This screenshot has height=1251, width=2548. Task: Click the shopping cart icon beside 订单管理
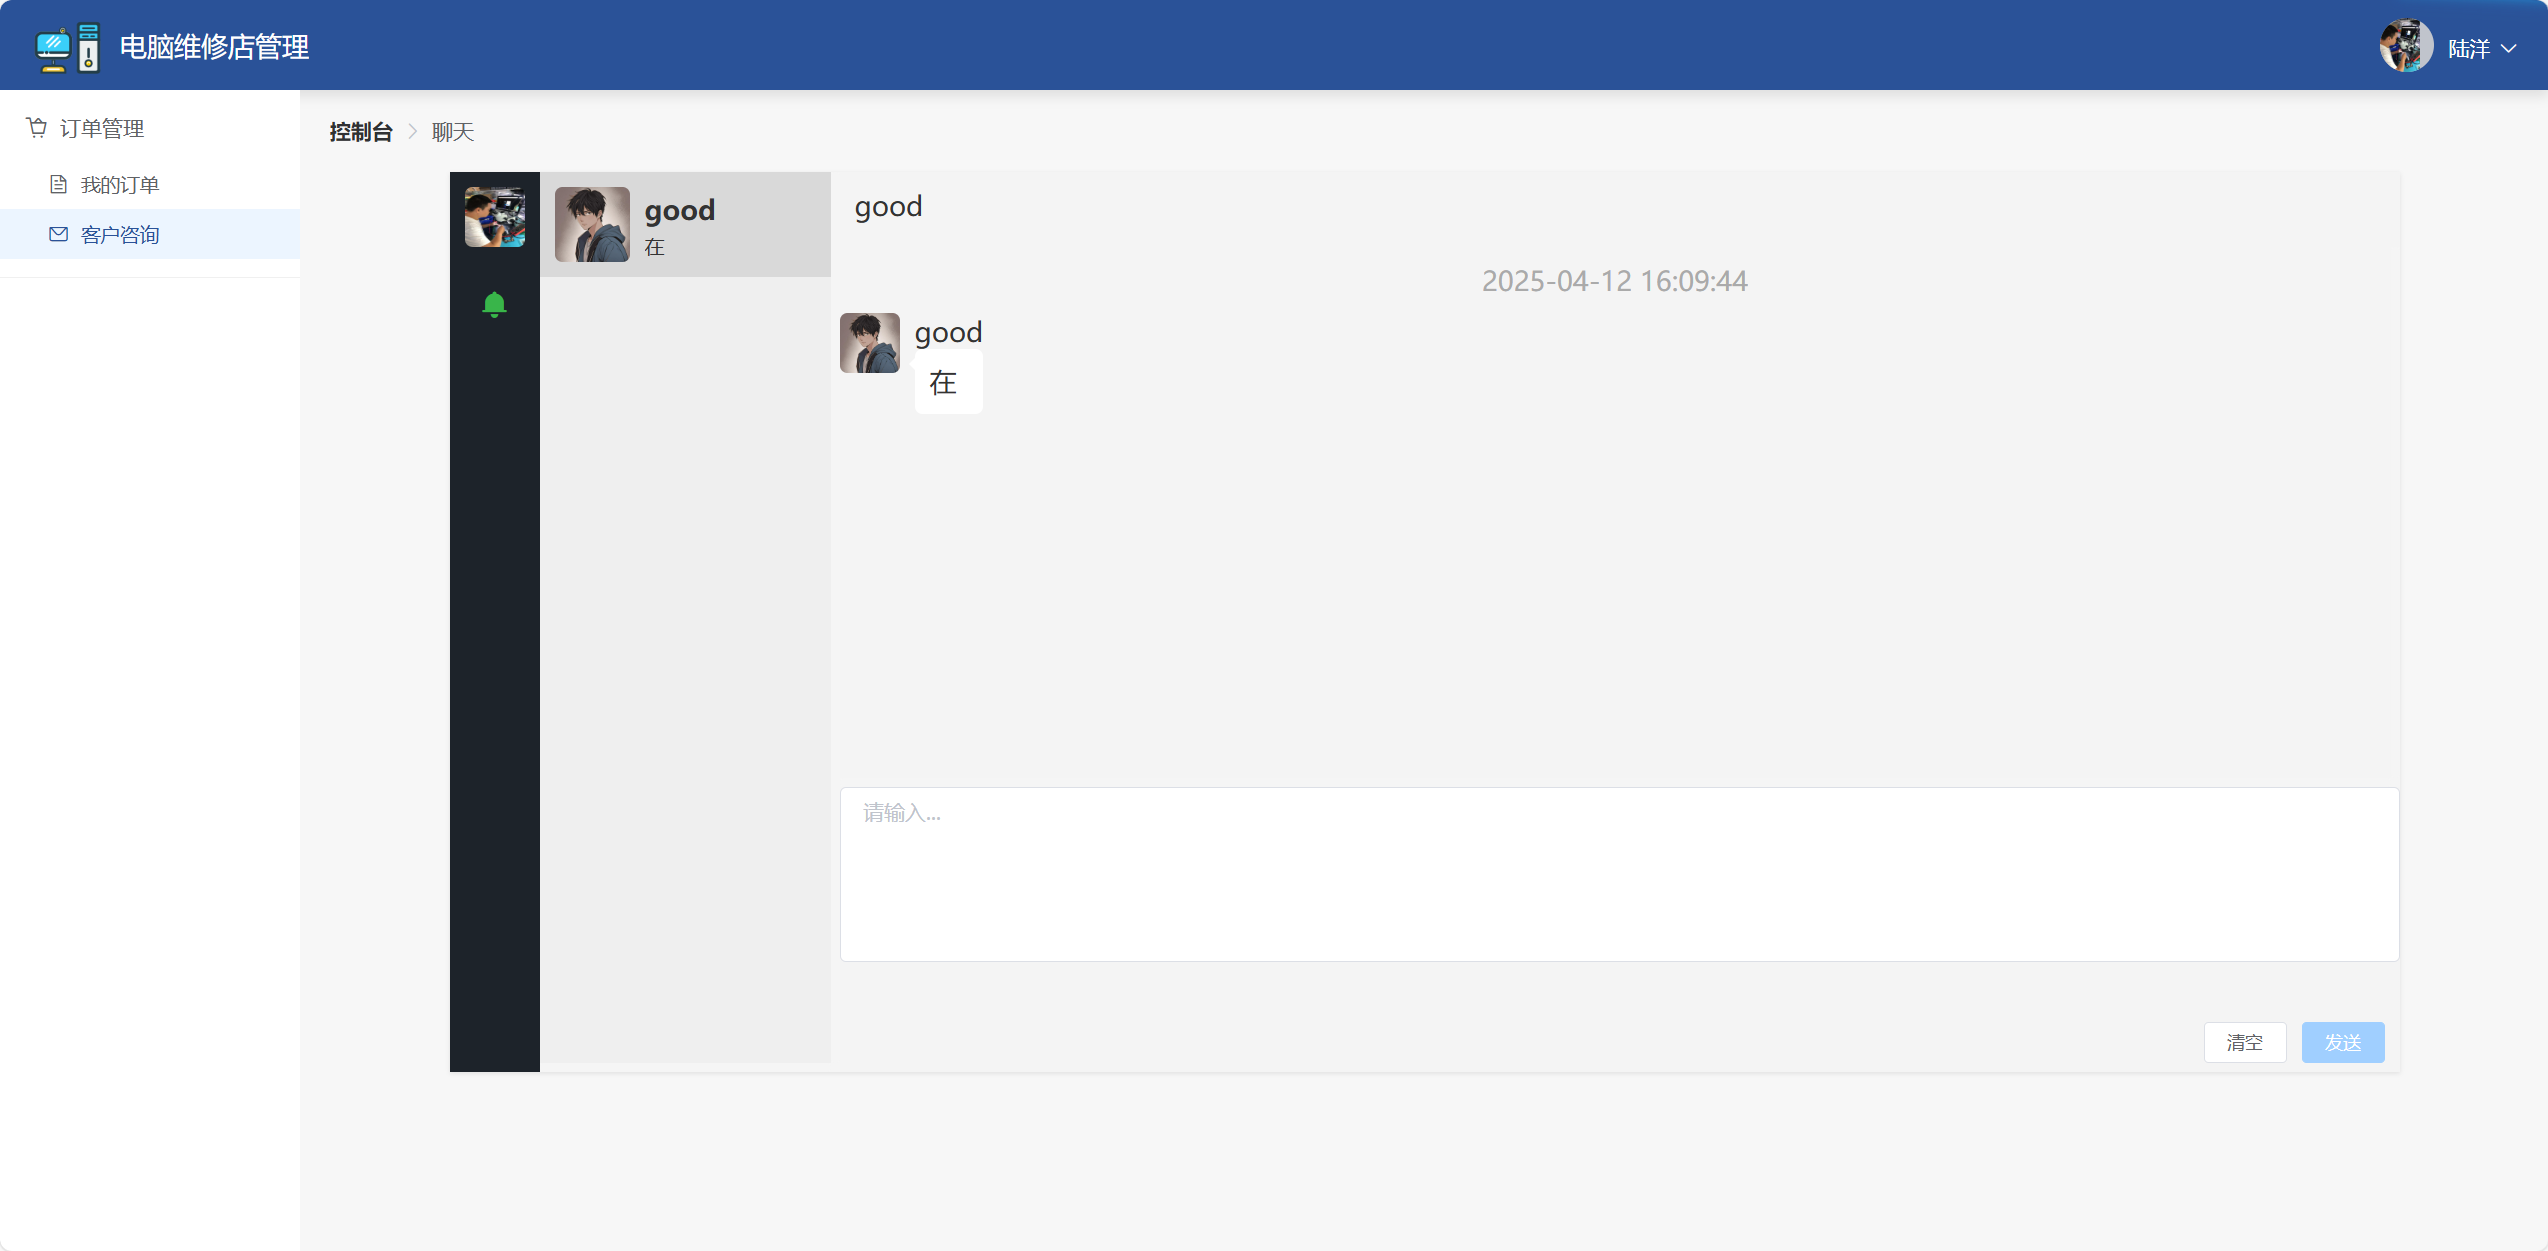point(37,128)
